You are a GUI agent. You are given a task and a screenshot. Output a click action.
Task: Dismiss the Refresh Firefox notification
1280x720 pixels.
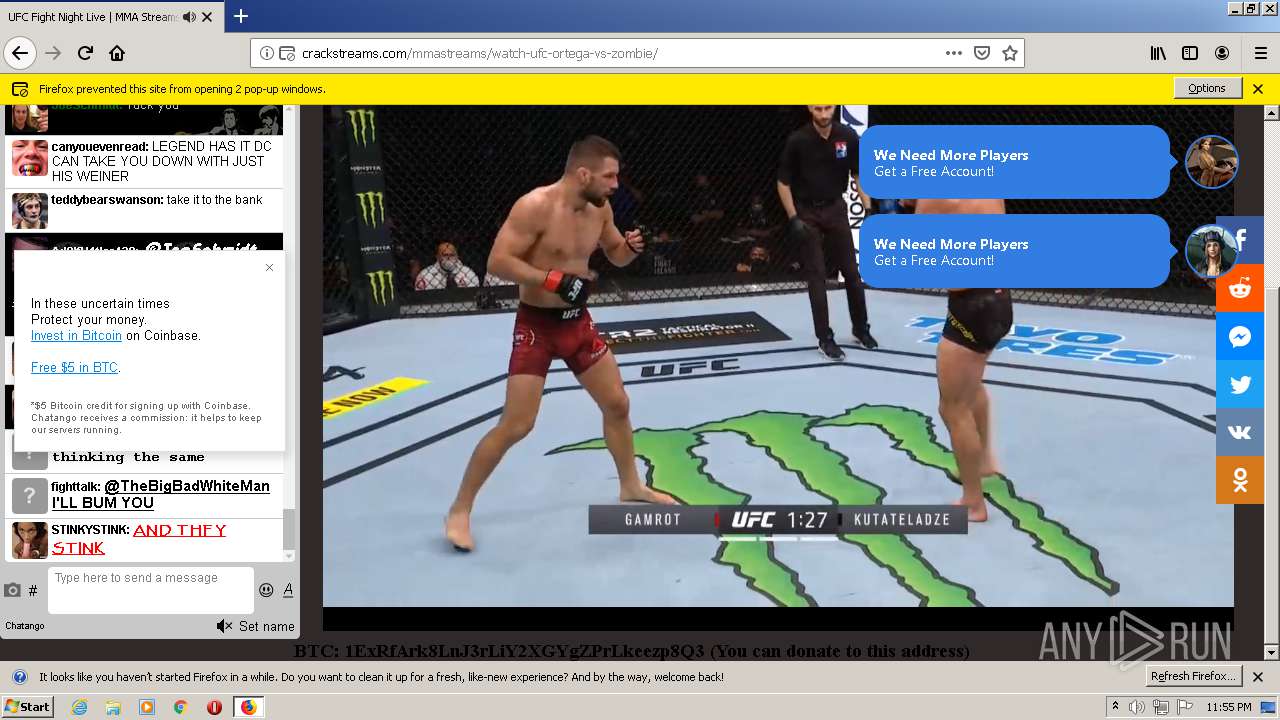1258,676
